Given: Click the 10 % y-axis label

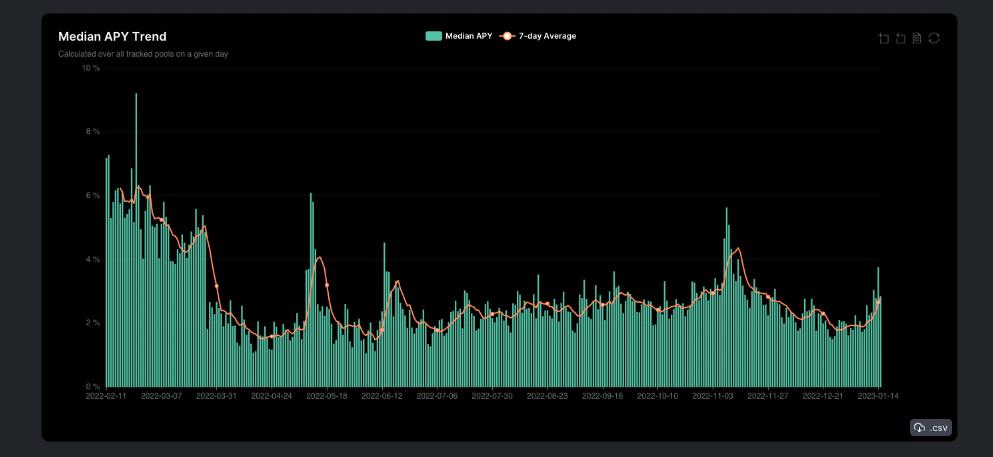Looking at the screenshot, I should (90, 68).
